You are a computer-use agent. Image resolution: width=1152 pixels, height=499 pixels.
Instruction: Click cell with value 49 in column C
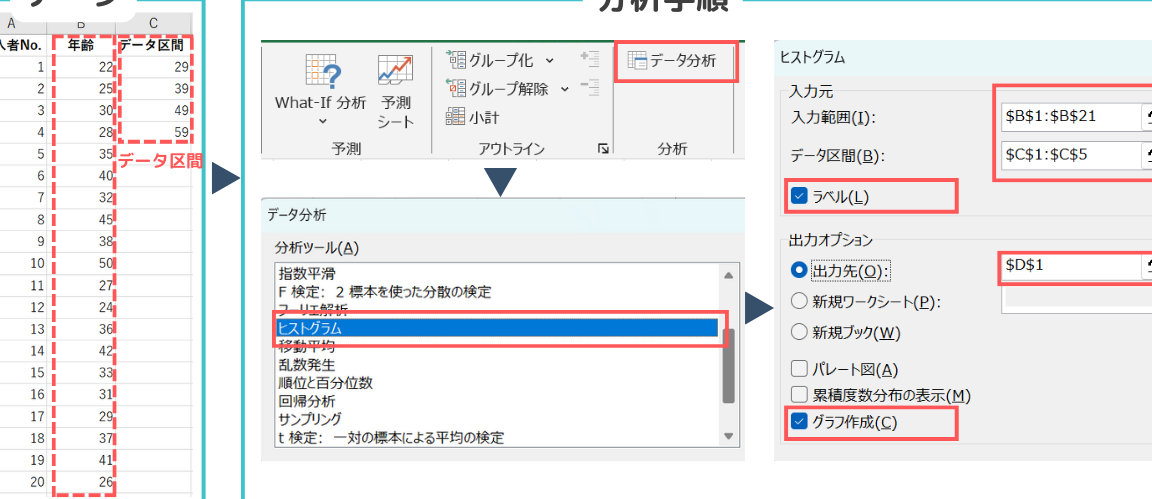pos(154,111)
